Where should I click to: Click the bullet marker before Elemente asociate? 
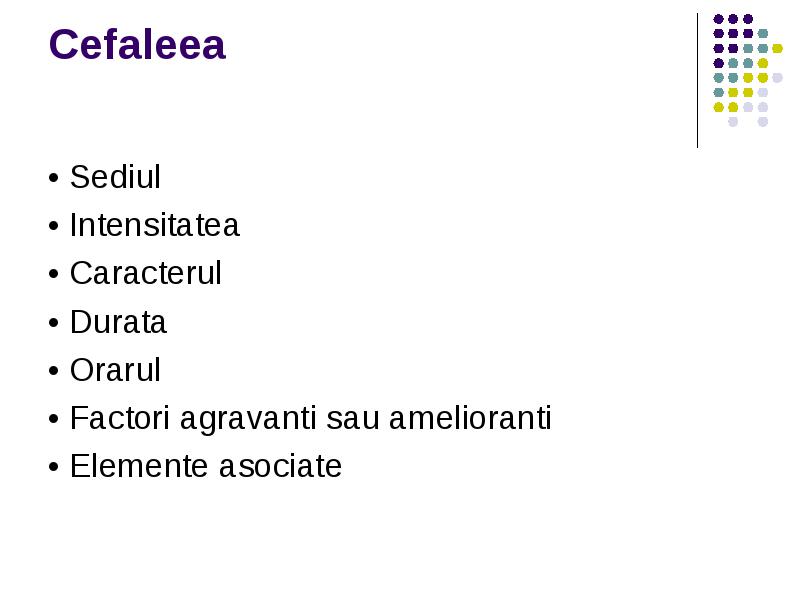(54, 467)
